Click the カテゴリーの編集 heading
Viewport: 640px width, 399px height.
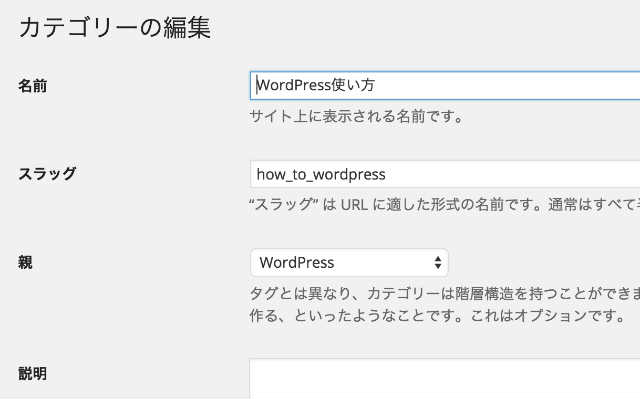[115, 28]
